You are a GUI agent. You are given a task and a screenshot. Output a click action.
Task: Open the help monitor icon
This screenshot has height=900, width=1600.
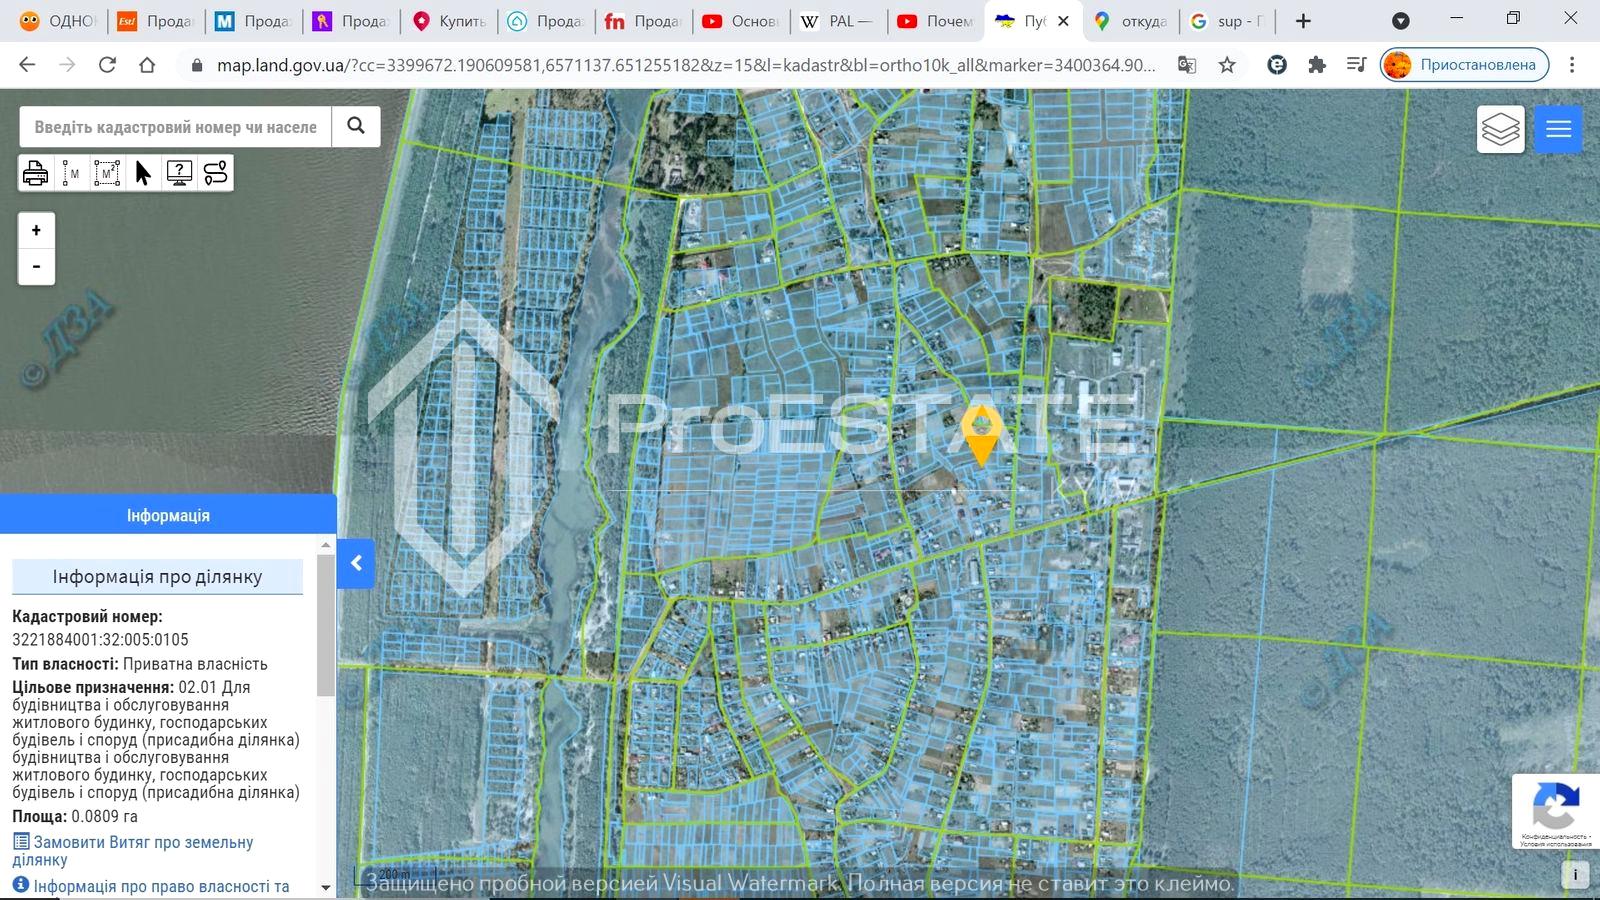click(x=179, y=173)
